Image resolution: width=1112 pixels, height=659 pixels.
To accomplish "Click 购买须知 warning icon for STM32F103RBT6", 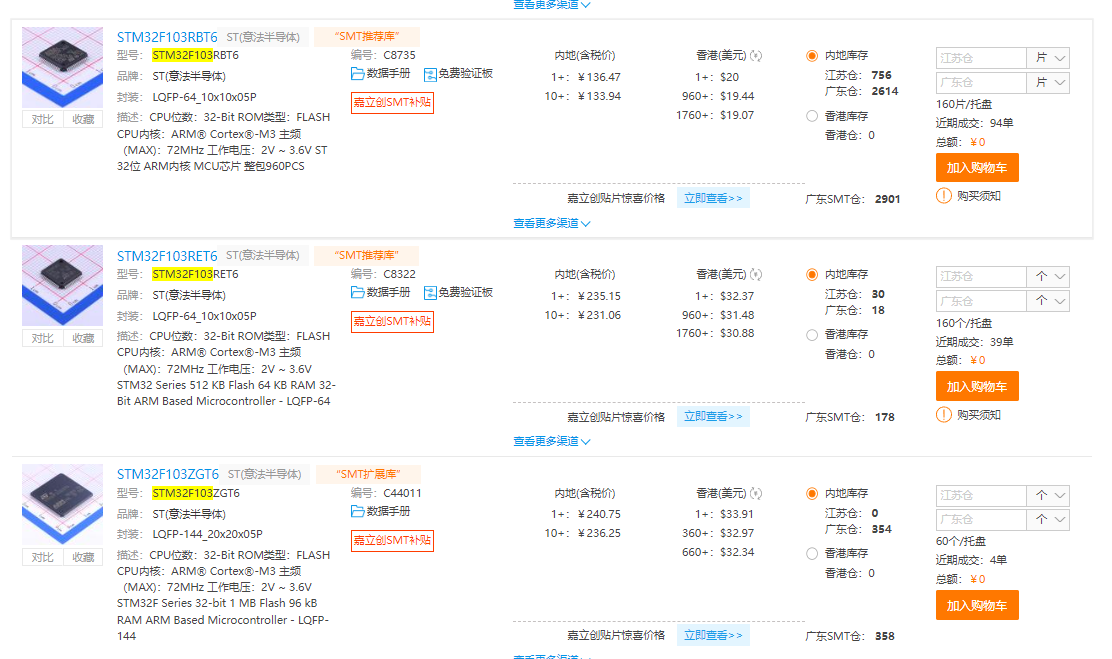I will tap(944, 196).
